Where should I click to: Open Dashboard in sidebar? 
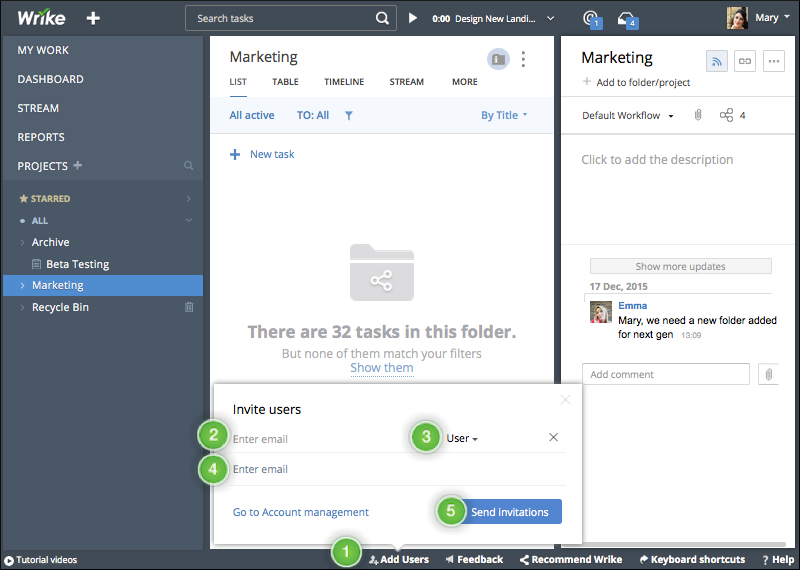coord(51,79)
